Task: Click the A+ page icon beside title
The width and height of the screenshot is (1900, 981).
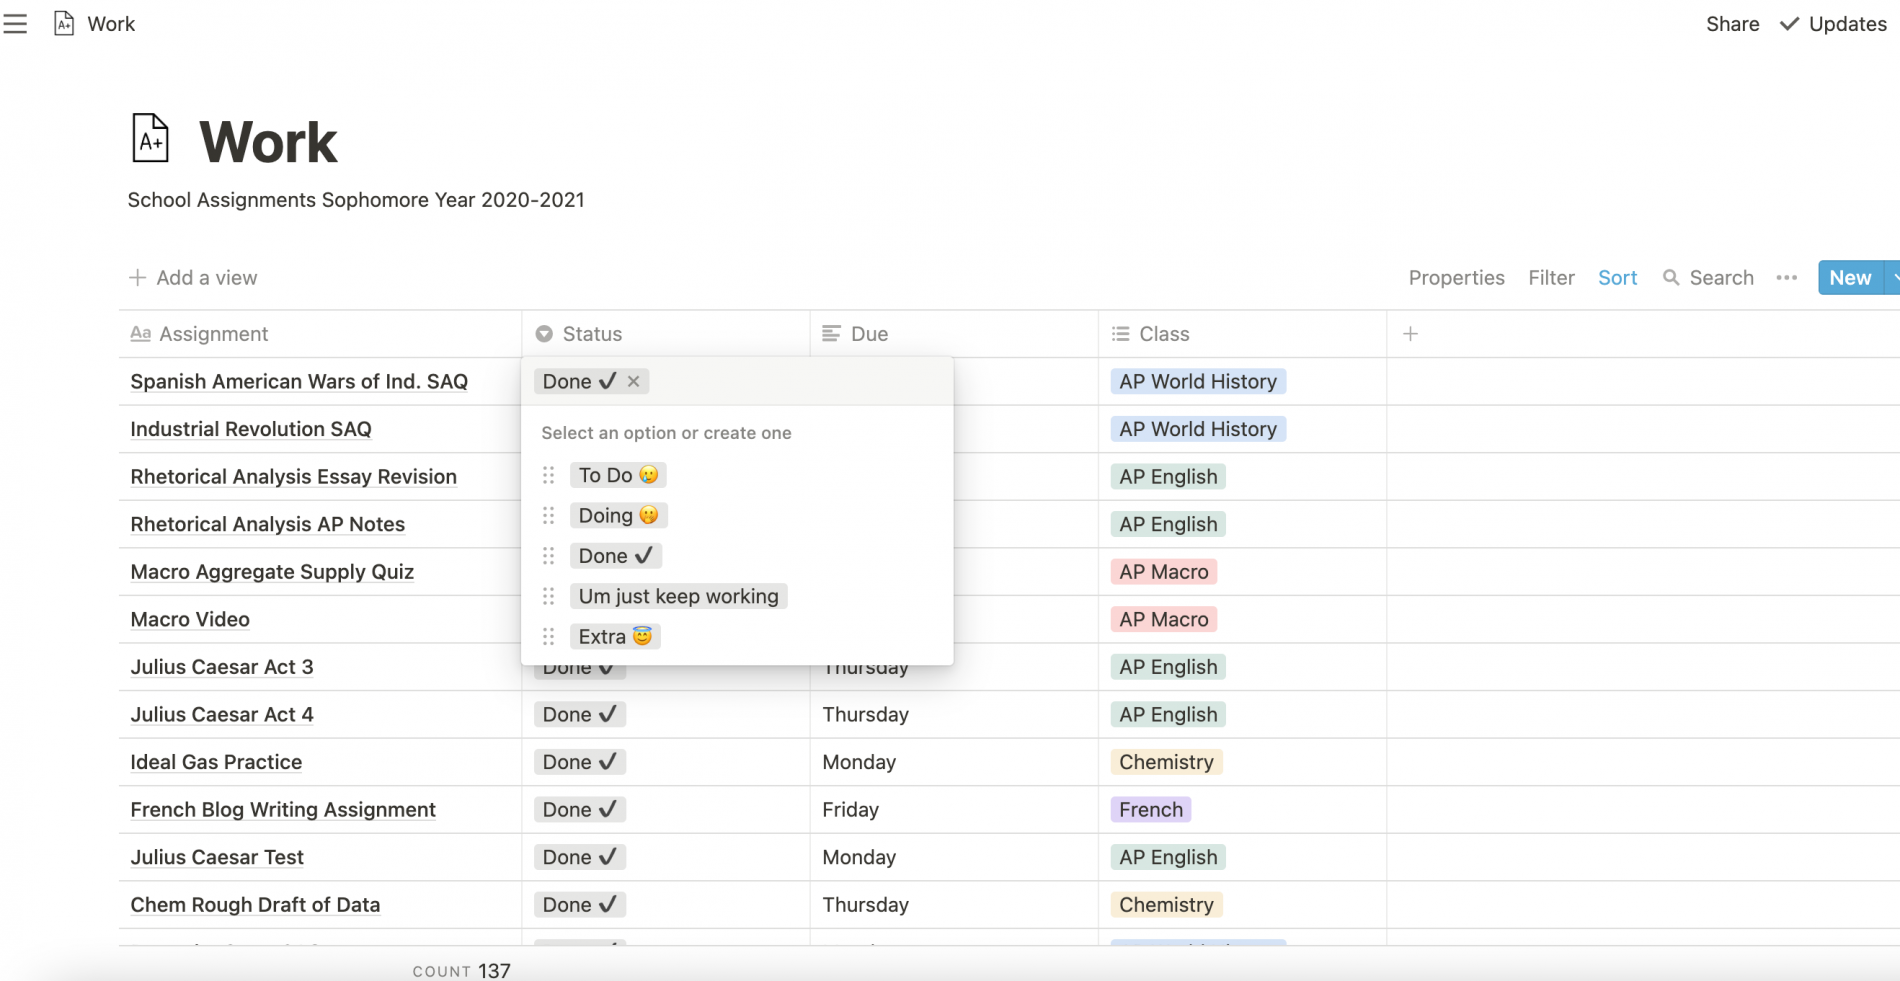Action: [151, 138]
